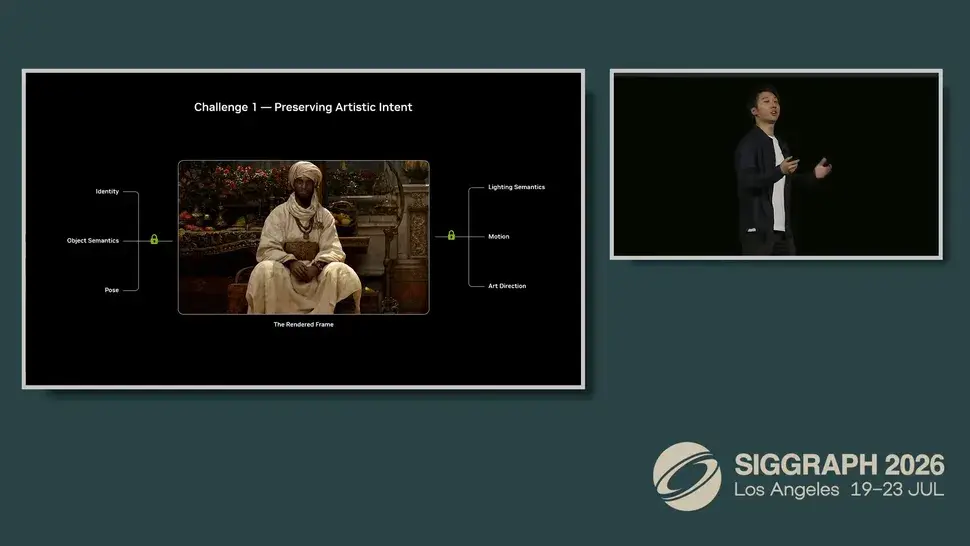This screenshot has height=546, width=970.
Task: Click the slide title 'Challenge 1 — Preserving Artistic Intent'
Action: (x=303, y=107)
